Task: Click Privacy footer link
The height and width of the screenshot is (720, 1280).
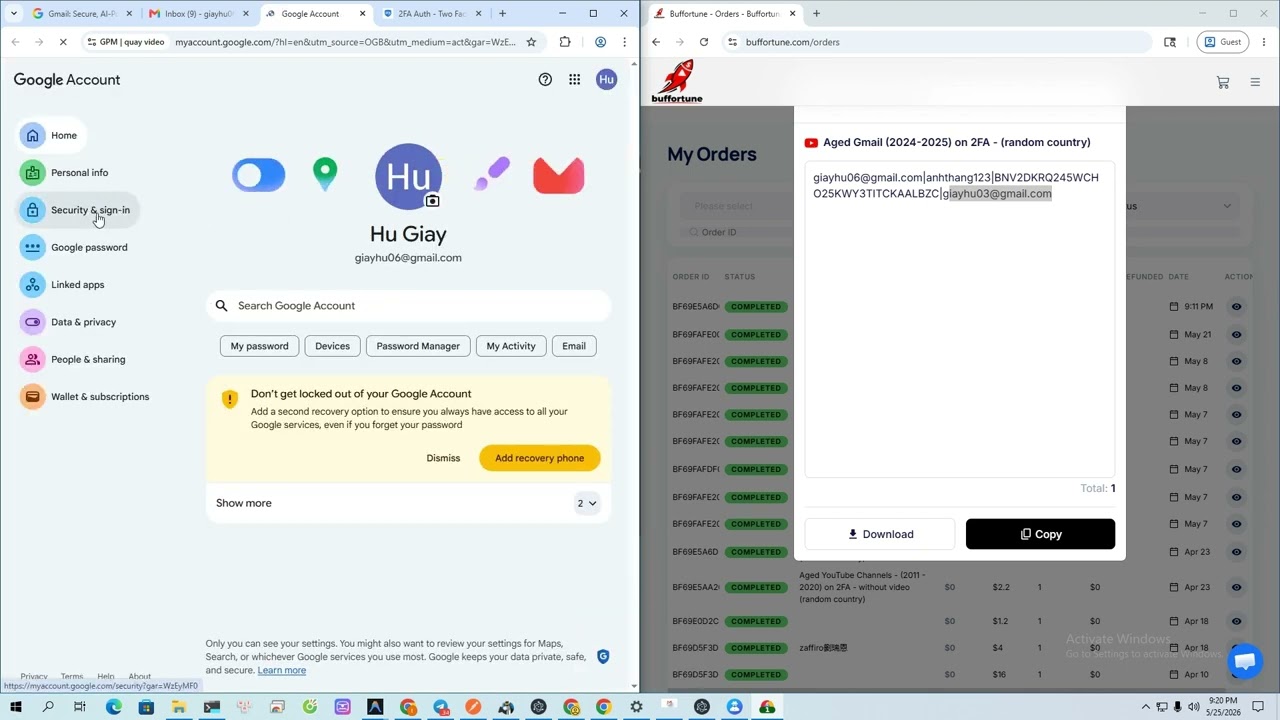Action: click(34, 677)
